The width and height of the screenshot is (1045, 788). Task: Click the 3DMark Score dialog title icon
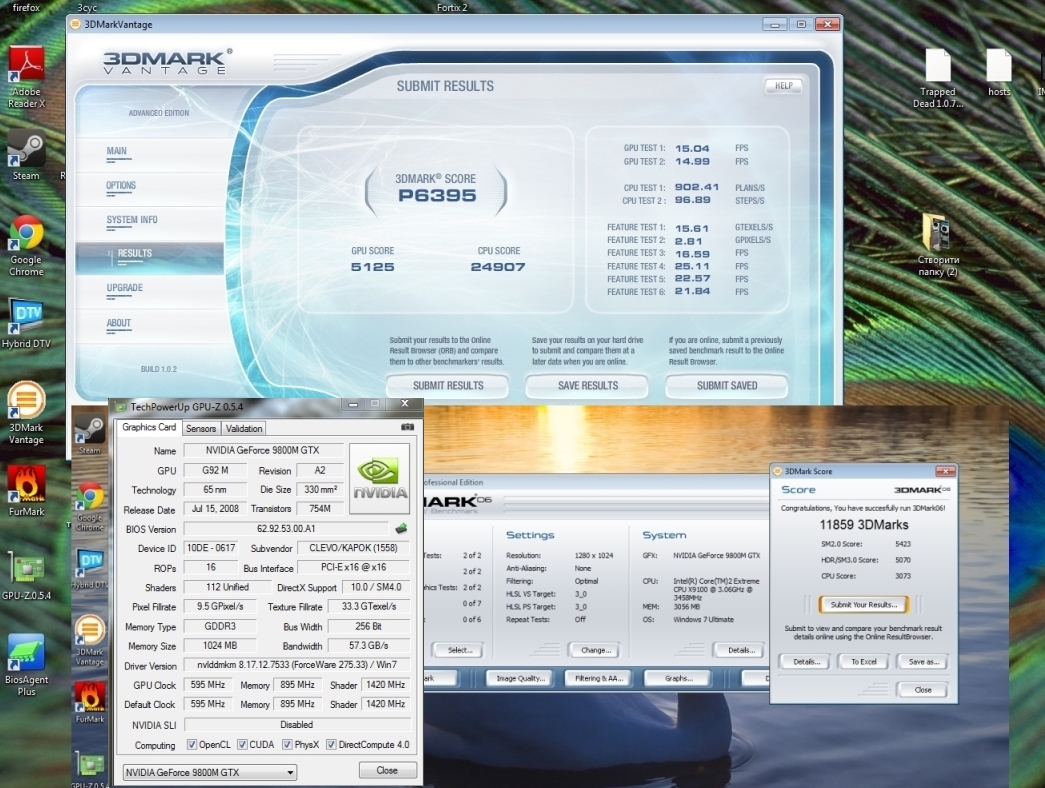pyautogui.click(x=777, y=471)
